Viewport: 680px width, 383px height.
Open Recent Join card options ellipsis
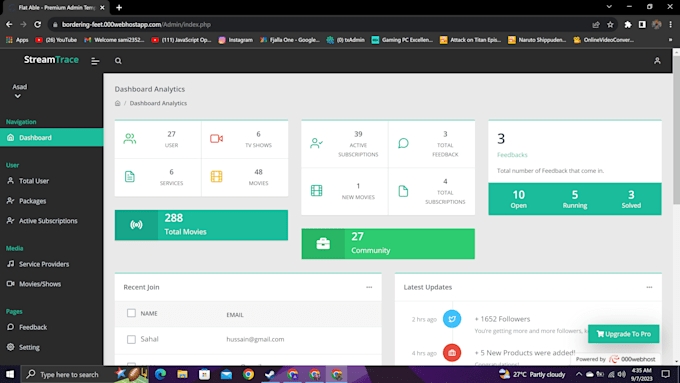369,287
